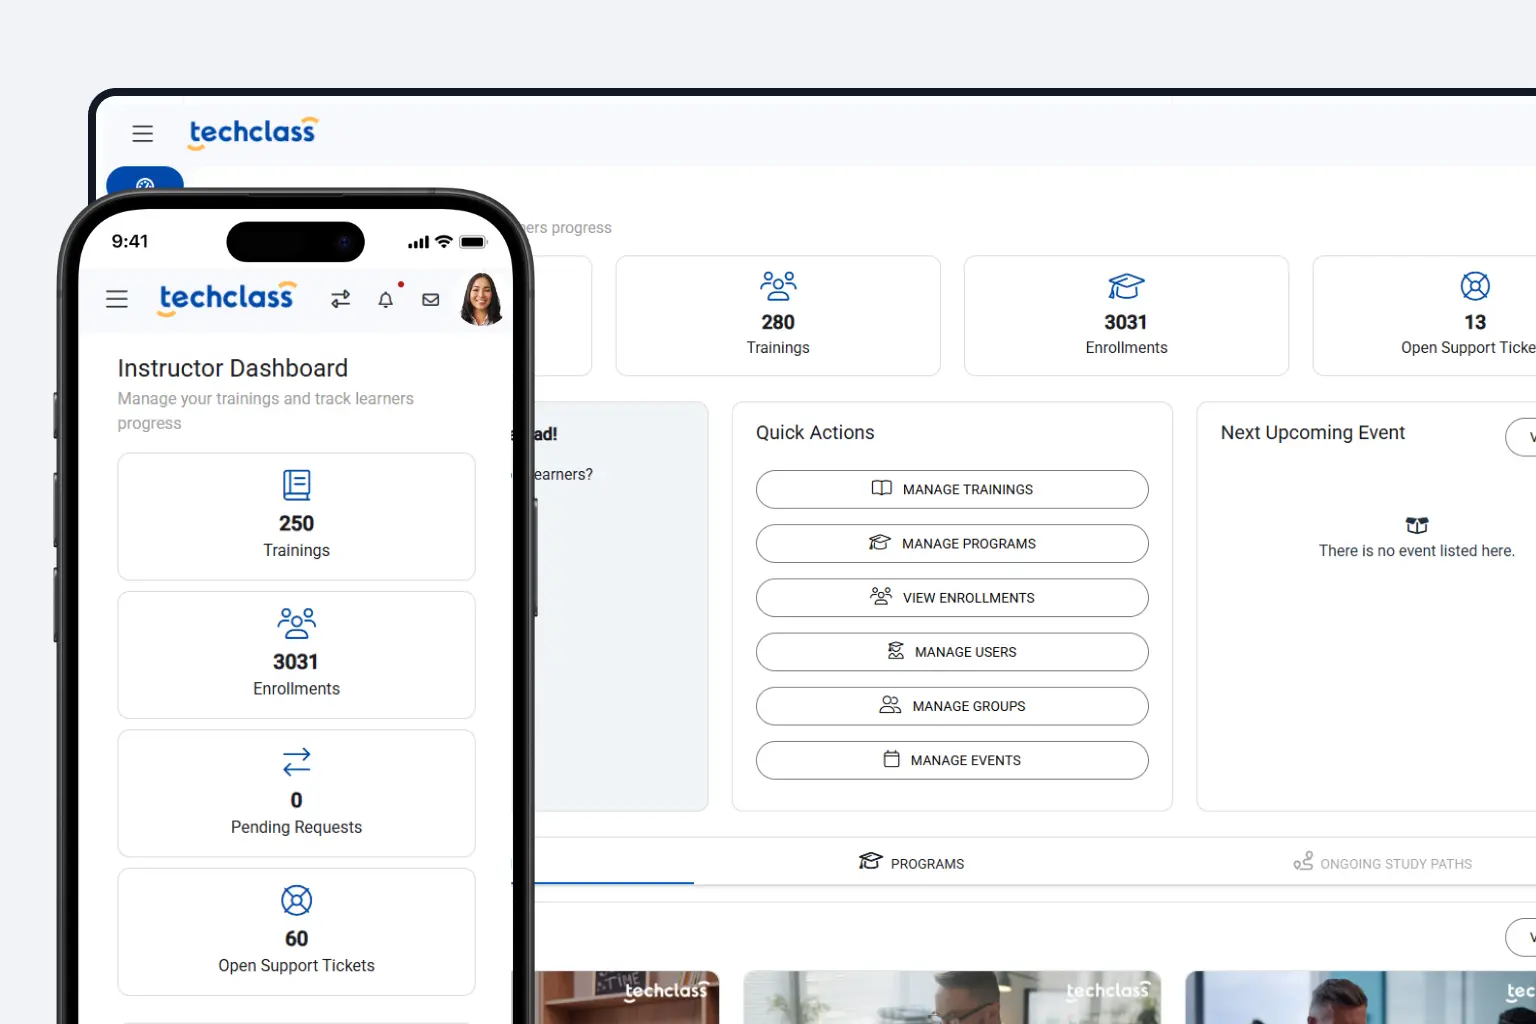Click the Manage Groups button

point(951,706)
